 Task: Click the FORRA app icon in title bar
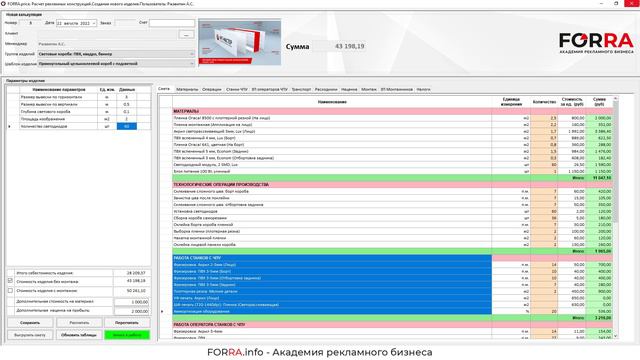point(4,4)
